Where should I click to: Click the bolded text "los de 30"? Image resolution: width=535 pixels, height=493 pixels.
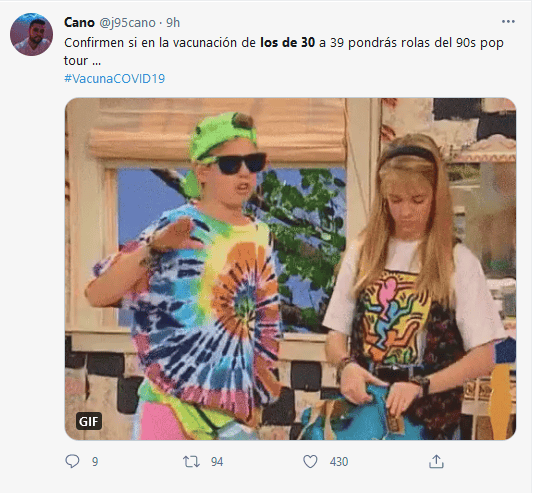click(x=287, y=43)
